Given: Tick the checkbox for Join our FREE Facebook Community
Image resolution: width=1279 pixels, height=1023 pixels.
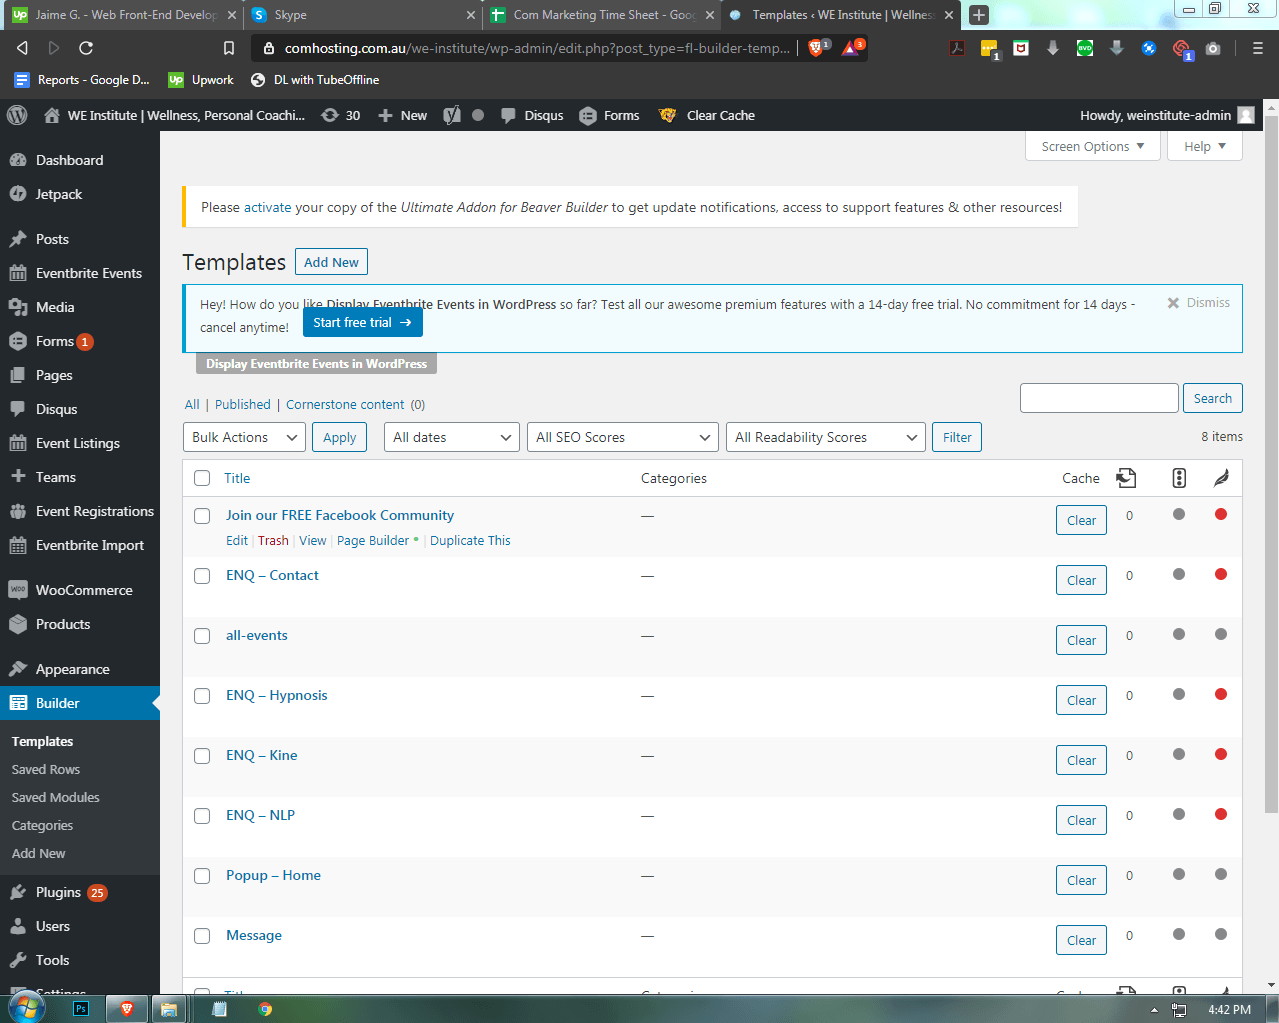Looking at the screenshot, I should coord(202,516).
